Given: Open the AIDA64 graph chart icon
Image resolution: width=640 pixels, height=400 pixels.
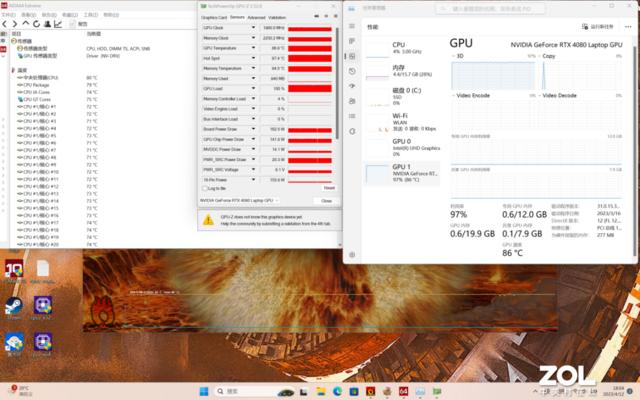Looking at the screenshot, I should tap(58, 24).
